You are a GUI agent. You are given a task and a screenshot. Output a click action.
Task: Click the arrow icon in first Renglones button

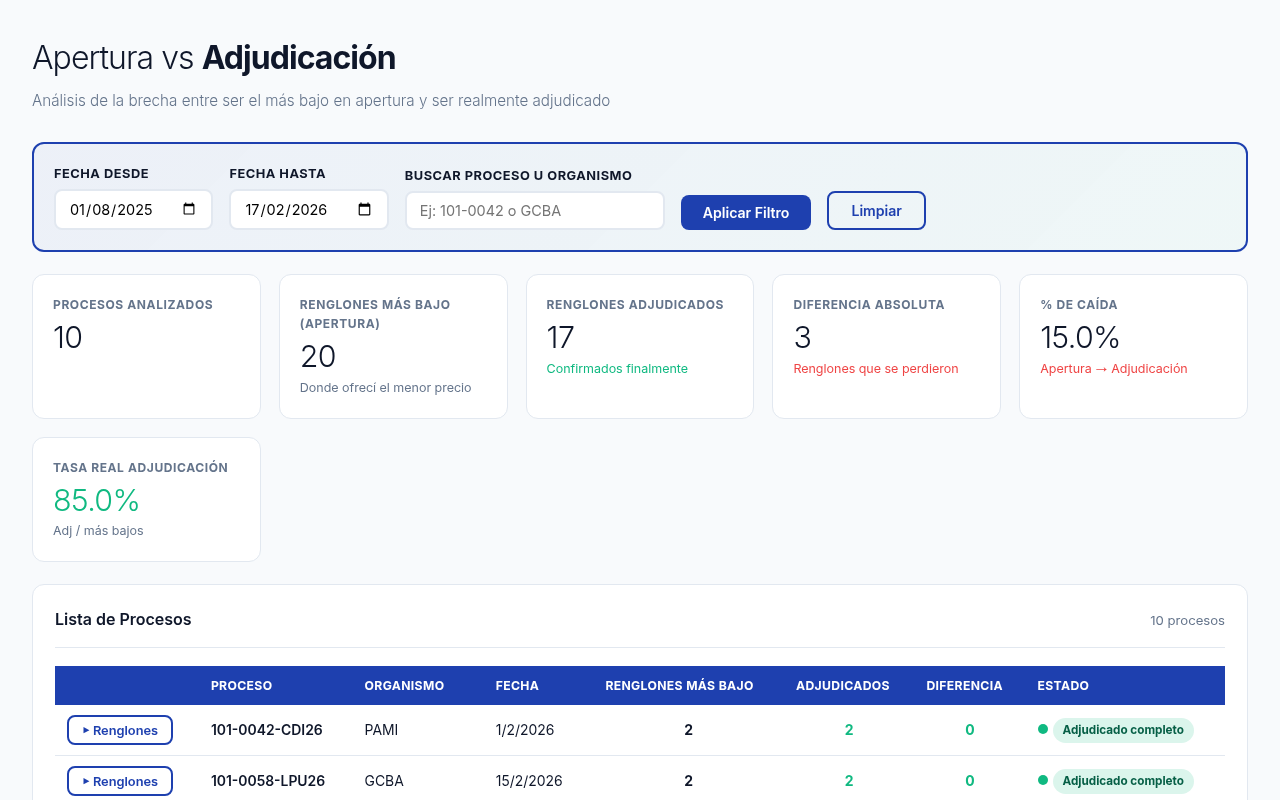tap(85, 730)
